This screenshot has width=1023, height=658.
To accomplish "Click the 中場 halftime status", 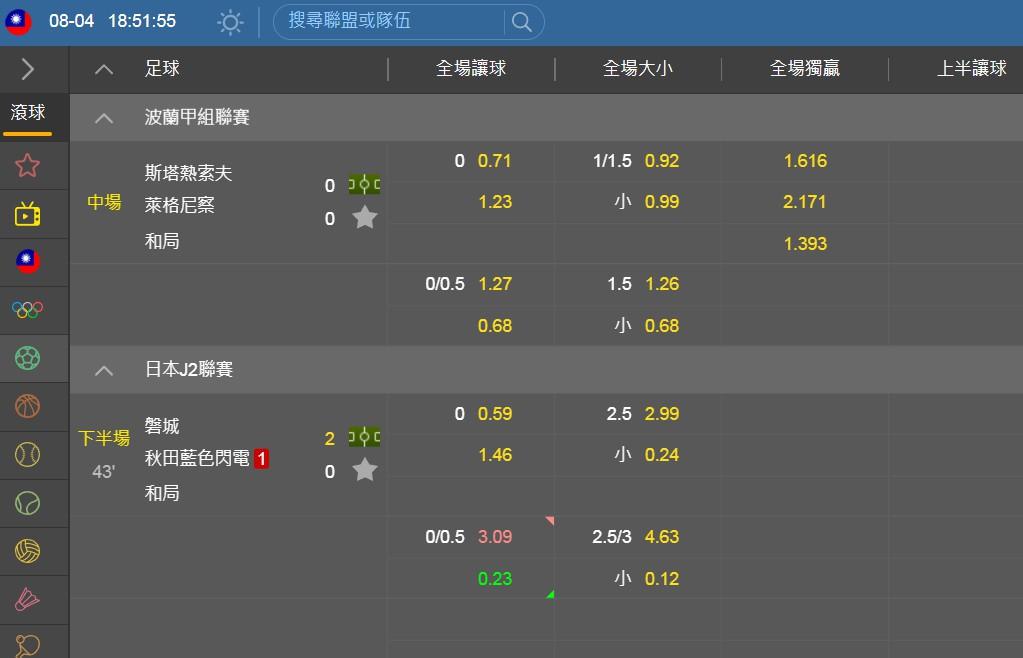I will [x=104, y=202].
